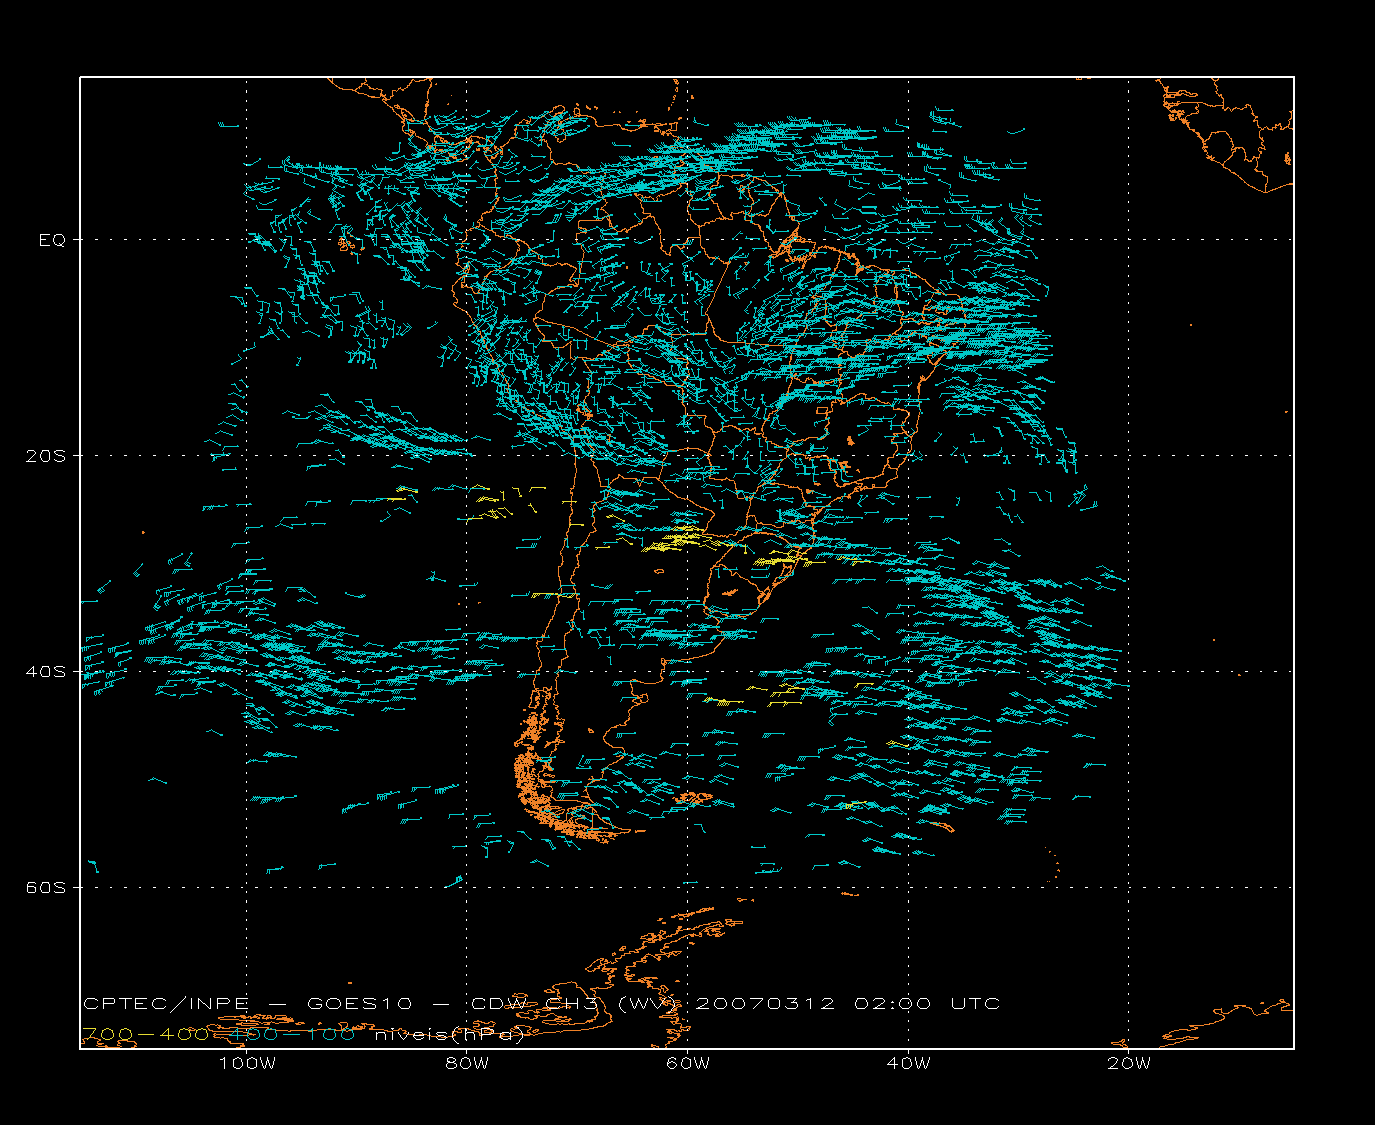This screenshot has width=1375, height=1125.
Task: Click the 20S latitude label
Action: click(46, 456)
